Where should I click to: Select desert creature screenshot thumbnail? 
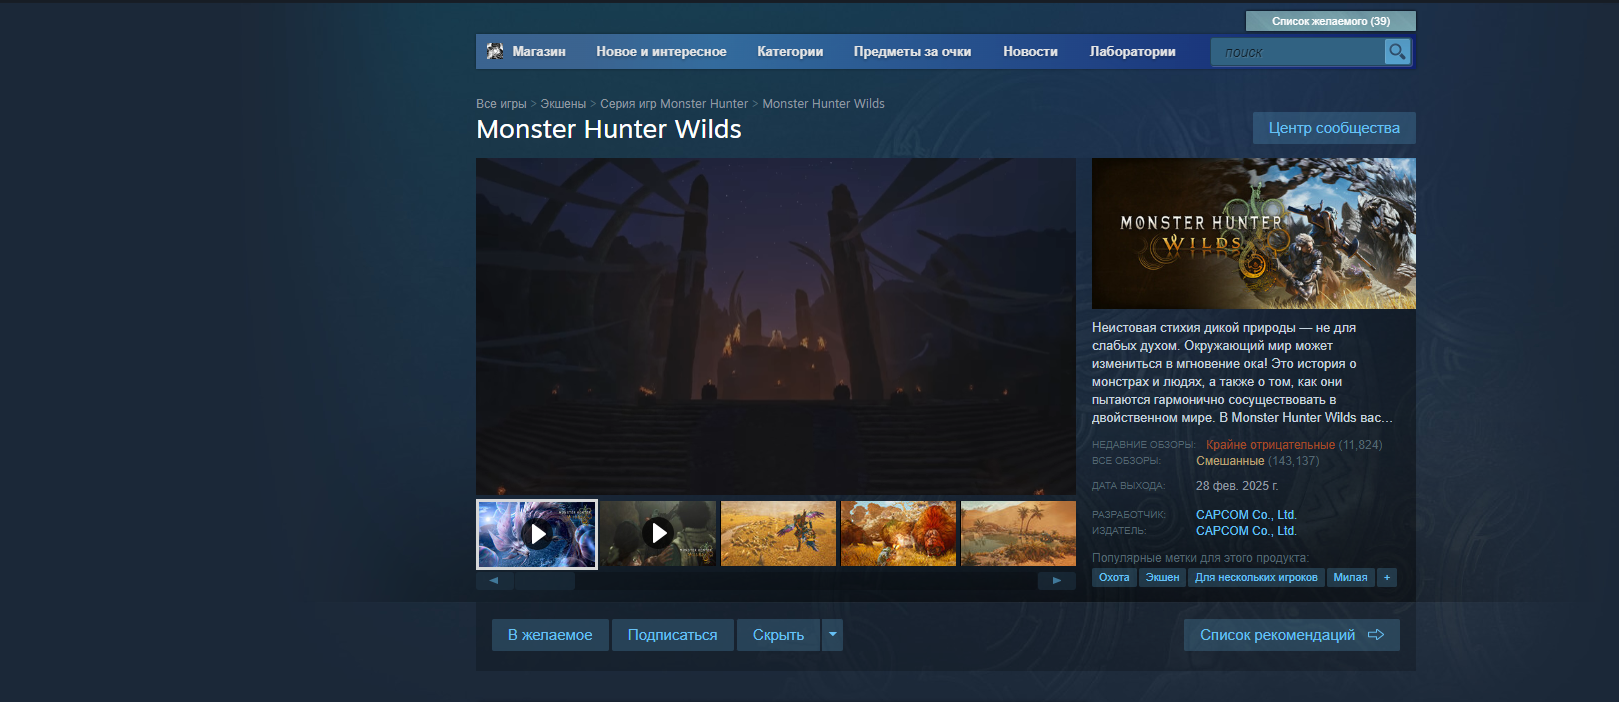point(778,534)
